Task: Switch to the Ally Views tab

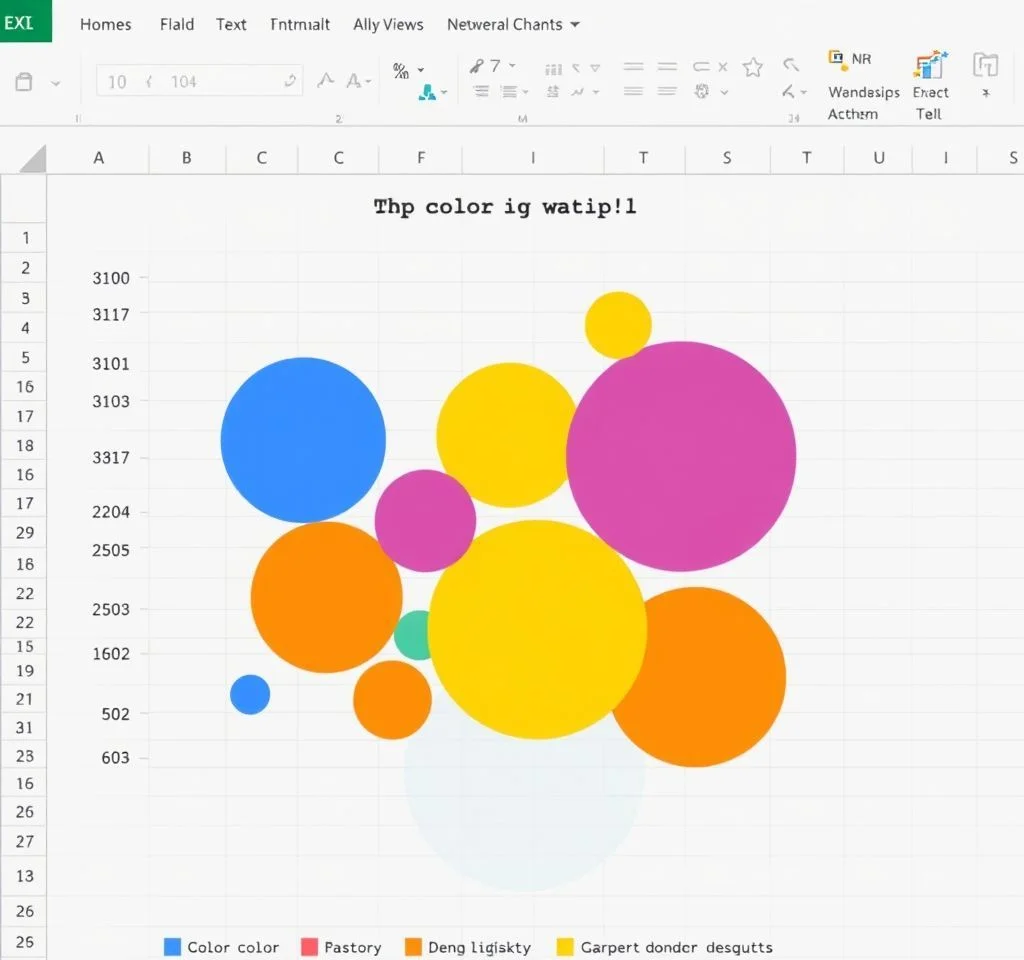Action: [x=388, y=24]
